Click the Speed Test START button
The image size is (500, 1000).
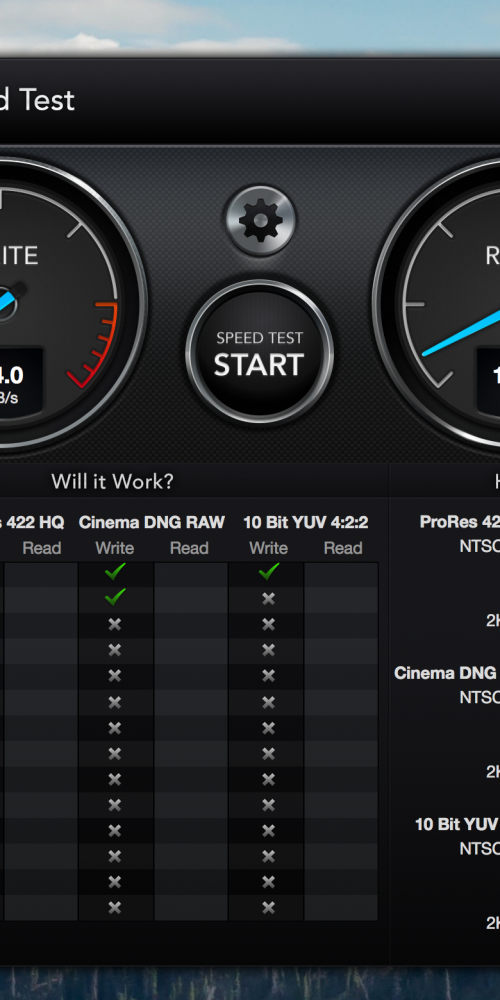point(260,353)
